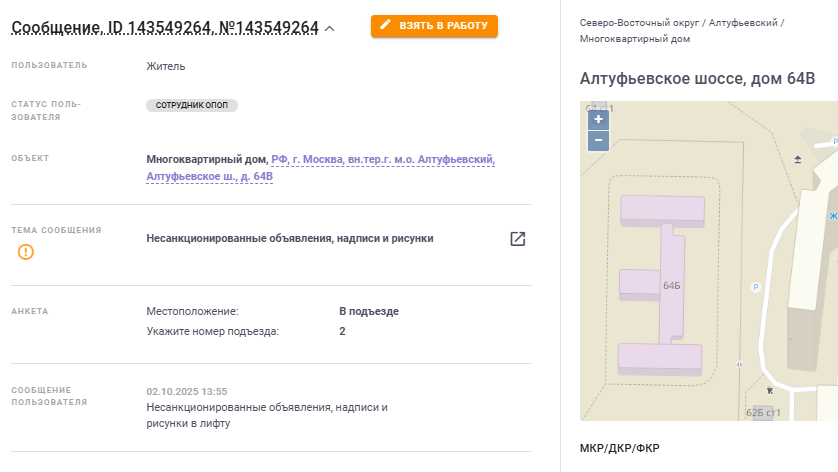Select 'Северо-Восточный округ' breadcrumb
Image resolution: width=838 pixels, height=472 pixels.
(639, 23)
